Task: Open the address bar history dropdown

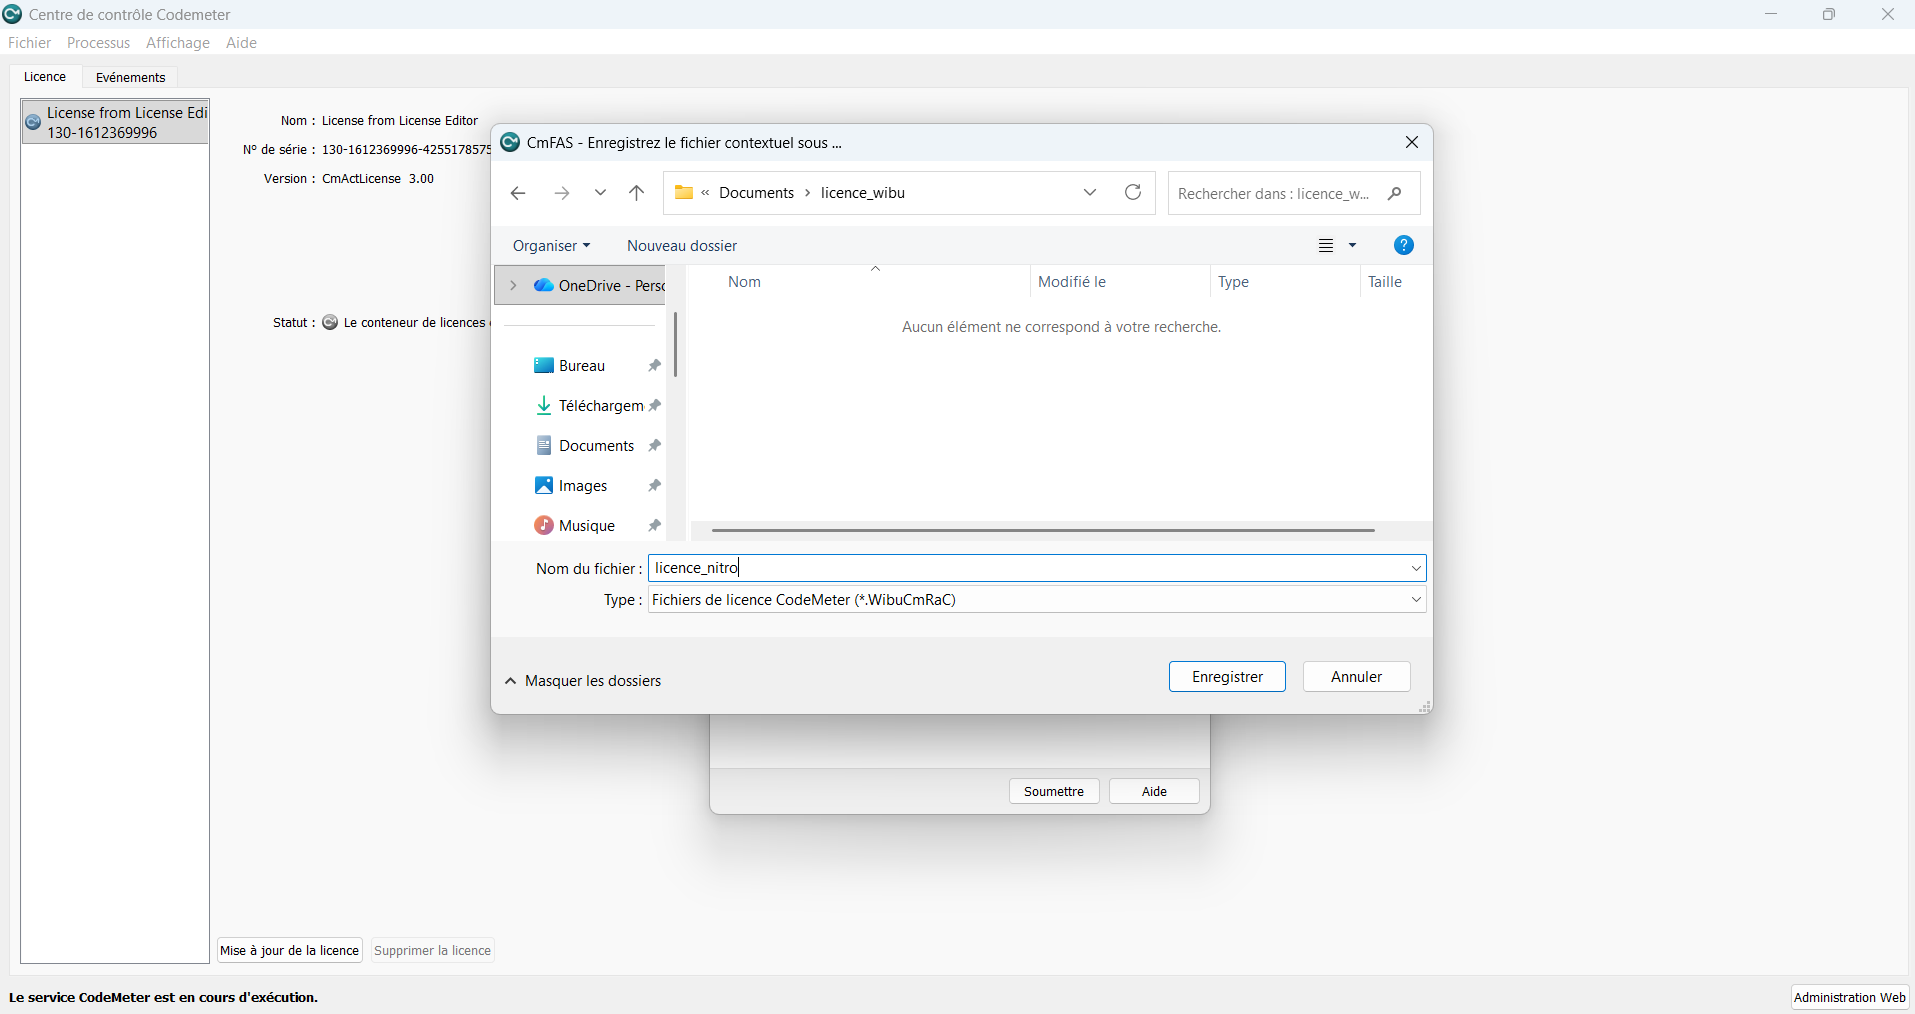Action: 1090,192
